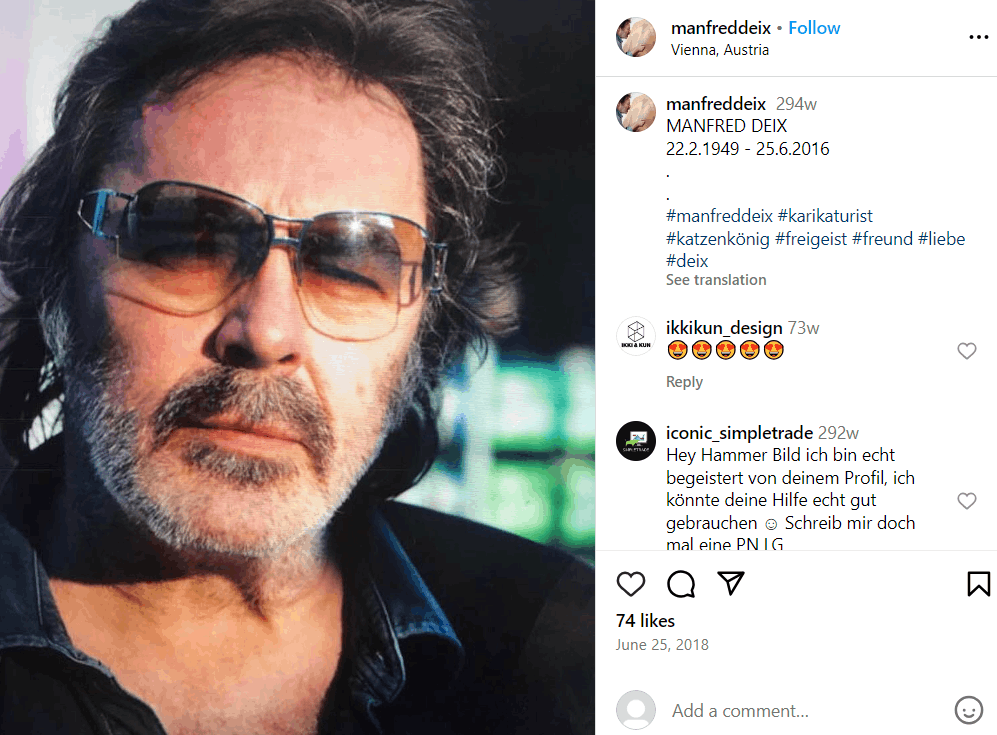Like the iconic_simpletrade comment
997x735 pixels.
pos(966,501)
